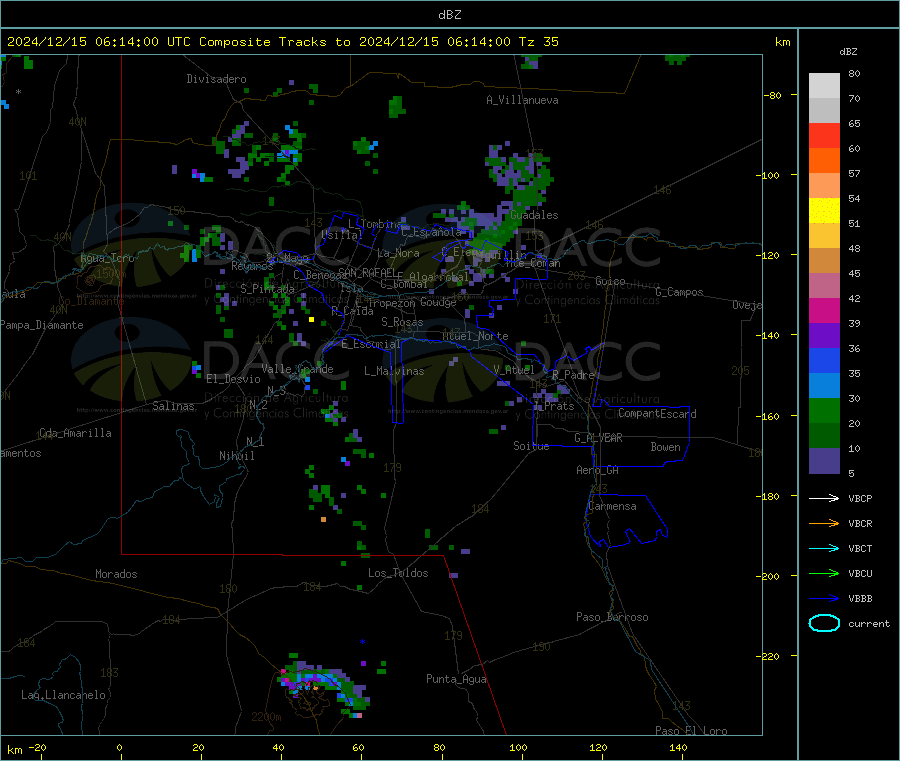Click the 'El_Desvio' place label
This screenshot has width=900, height=761.
tap(234, 379)
